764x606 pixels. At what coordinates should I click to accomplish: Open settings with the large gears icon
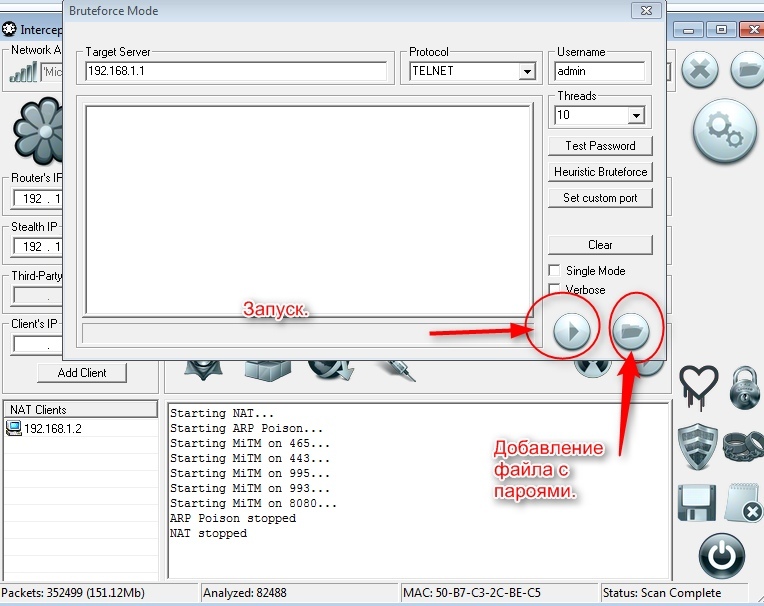click(724, 130)
